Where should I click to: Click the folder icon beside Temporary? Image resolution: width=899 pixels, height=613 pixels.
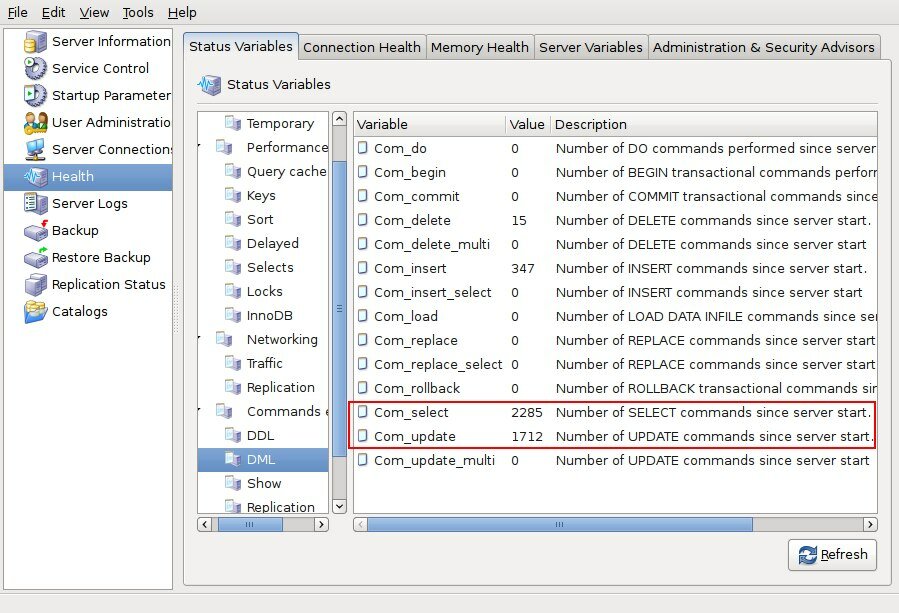click(x=233, y=123)
